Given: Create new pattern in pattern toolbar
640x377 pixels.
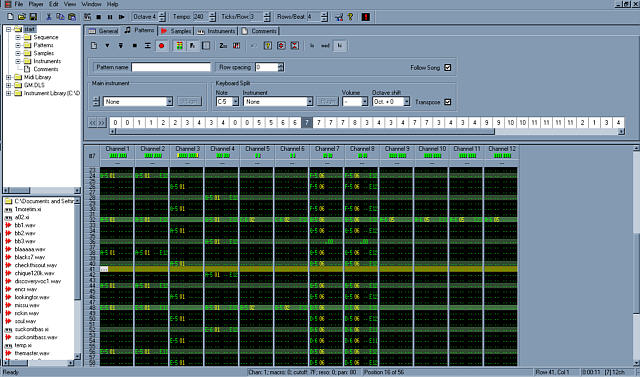Looking at the screenshot, I should coord(94,46).
